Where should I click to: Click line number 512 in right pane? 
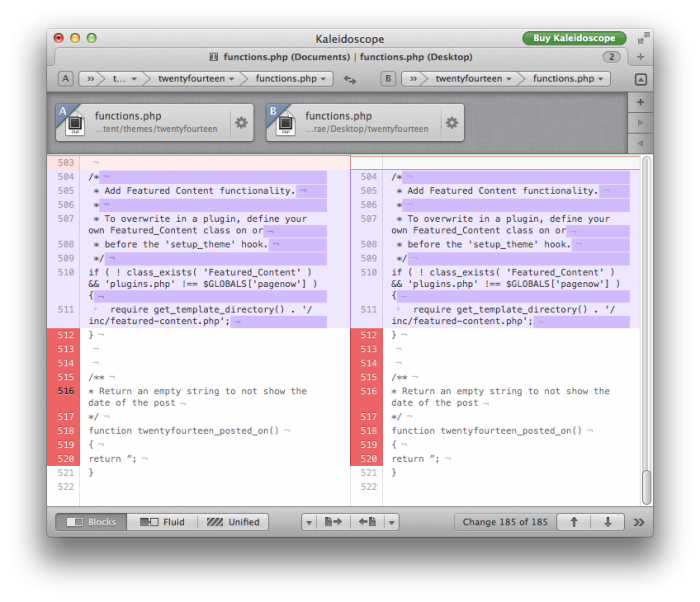[368, 335]
